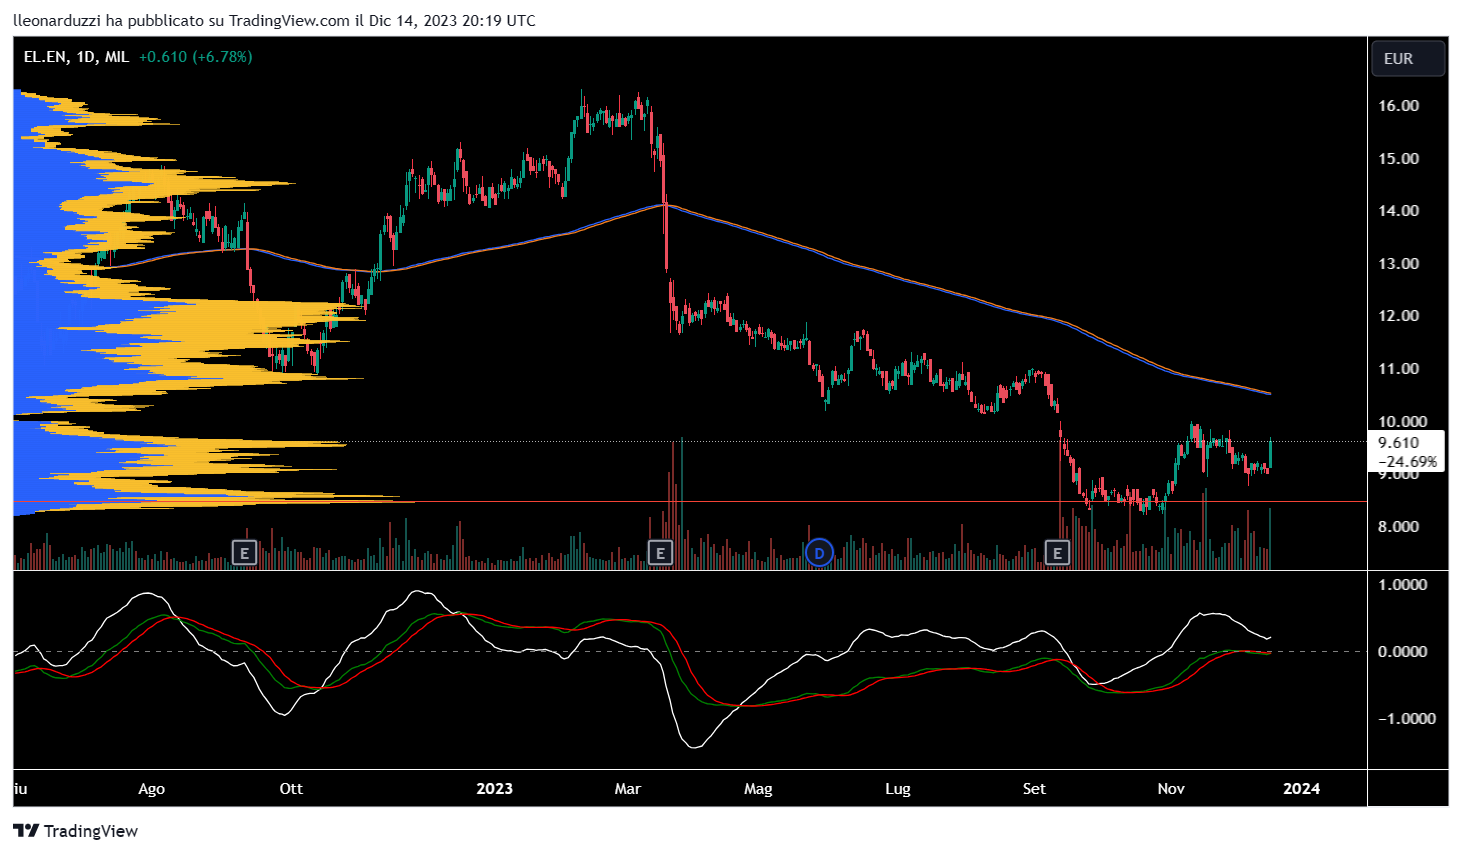Image resolution: width=1462 pixels, height=854 pixels.
Task: Click the +0.610 (+6.78%) change value
Action: coord(195,57)
